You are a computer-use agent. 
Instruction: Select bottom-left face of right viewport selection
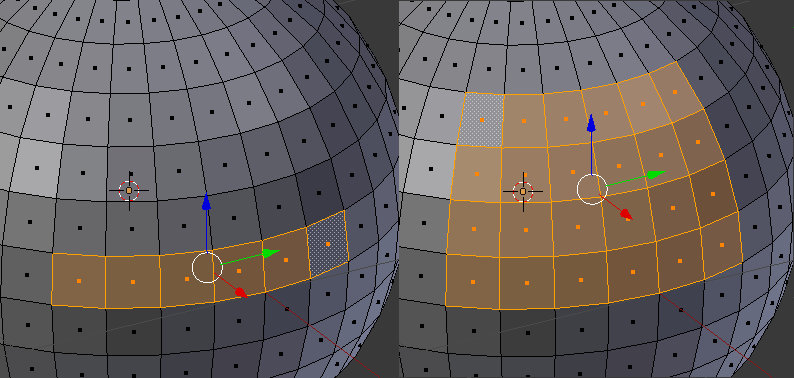pyautogui.click(x=472, y=282)
